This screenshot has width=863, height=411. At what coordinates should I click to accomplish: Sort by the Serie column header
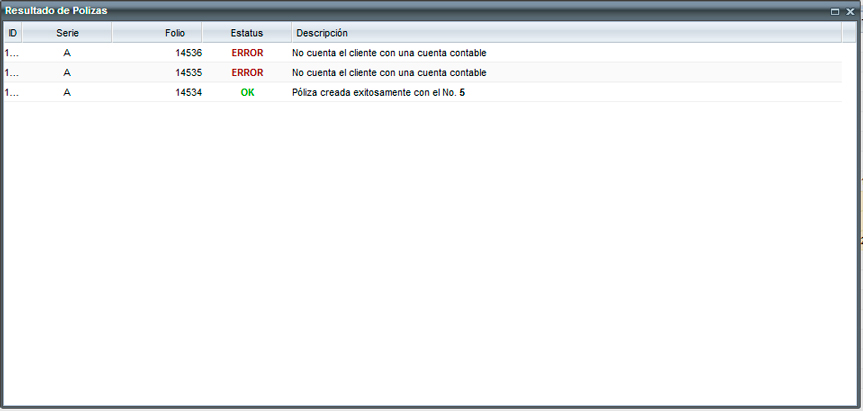coord(67,33)
